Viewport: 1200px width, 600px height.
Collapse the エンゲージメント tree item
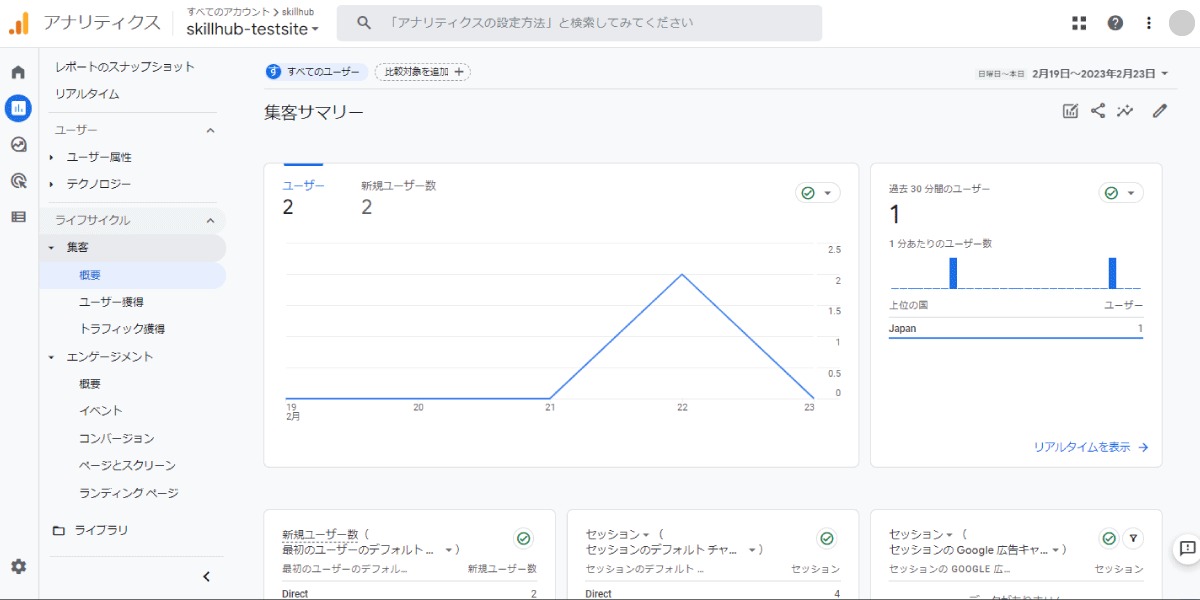(x=51, y=356)
